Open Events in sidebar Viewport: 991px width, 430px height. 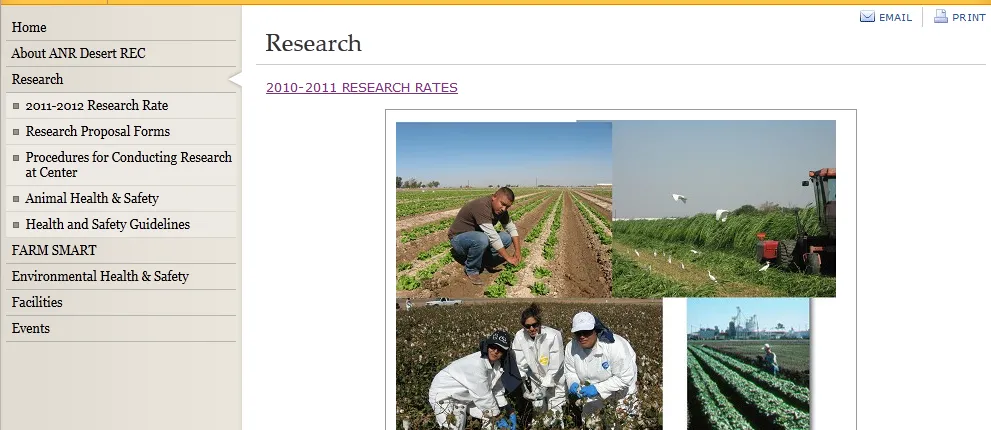(x=30, y=328)
